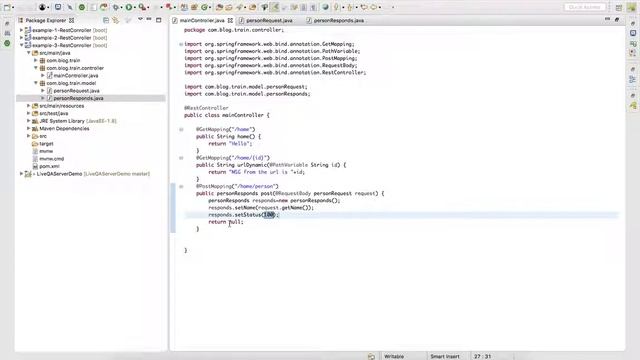
Task: Select the Package Explorer view tab
Action: coord(45,20)
